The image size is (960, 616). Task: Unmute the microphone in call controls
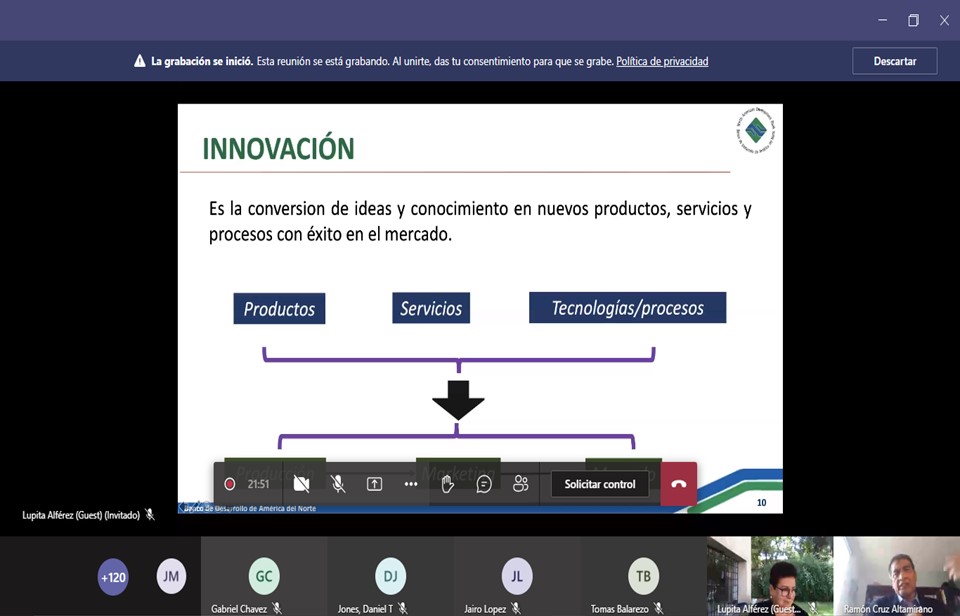338,484
